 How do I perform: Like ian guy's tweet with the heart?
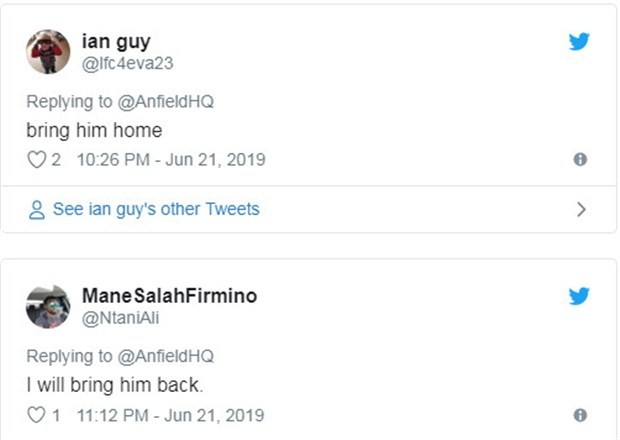[x=36, y=160]
